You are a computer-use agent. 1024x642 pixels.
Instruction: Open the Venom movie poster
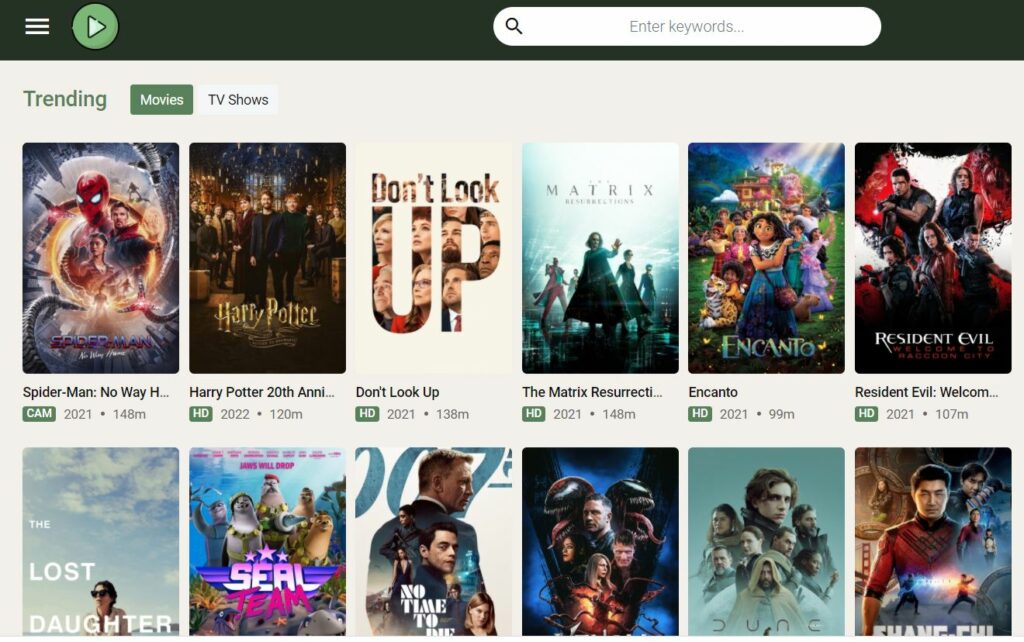tap(600, 541)
